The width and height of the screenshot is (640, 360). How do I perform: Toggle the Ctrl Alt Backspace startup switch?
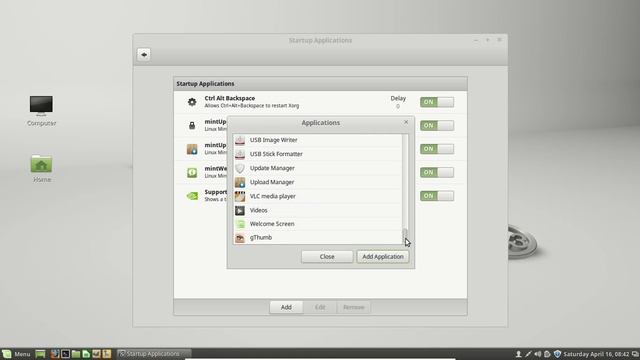click(437, 102)
